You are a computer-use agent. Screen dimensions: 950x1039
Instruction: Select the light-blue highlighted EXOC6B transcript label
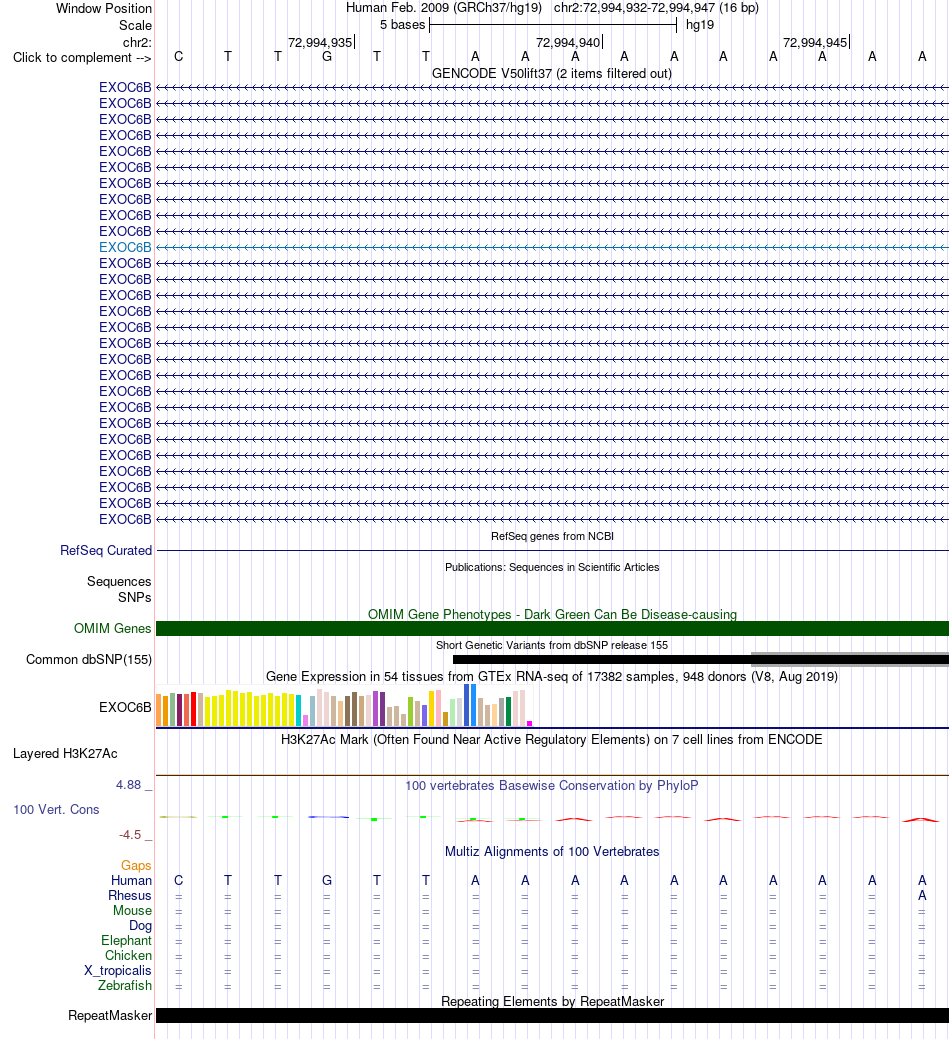[x=125, y=247]
